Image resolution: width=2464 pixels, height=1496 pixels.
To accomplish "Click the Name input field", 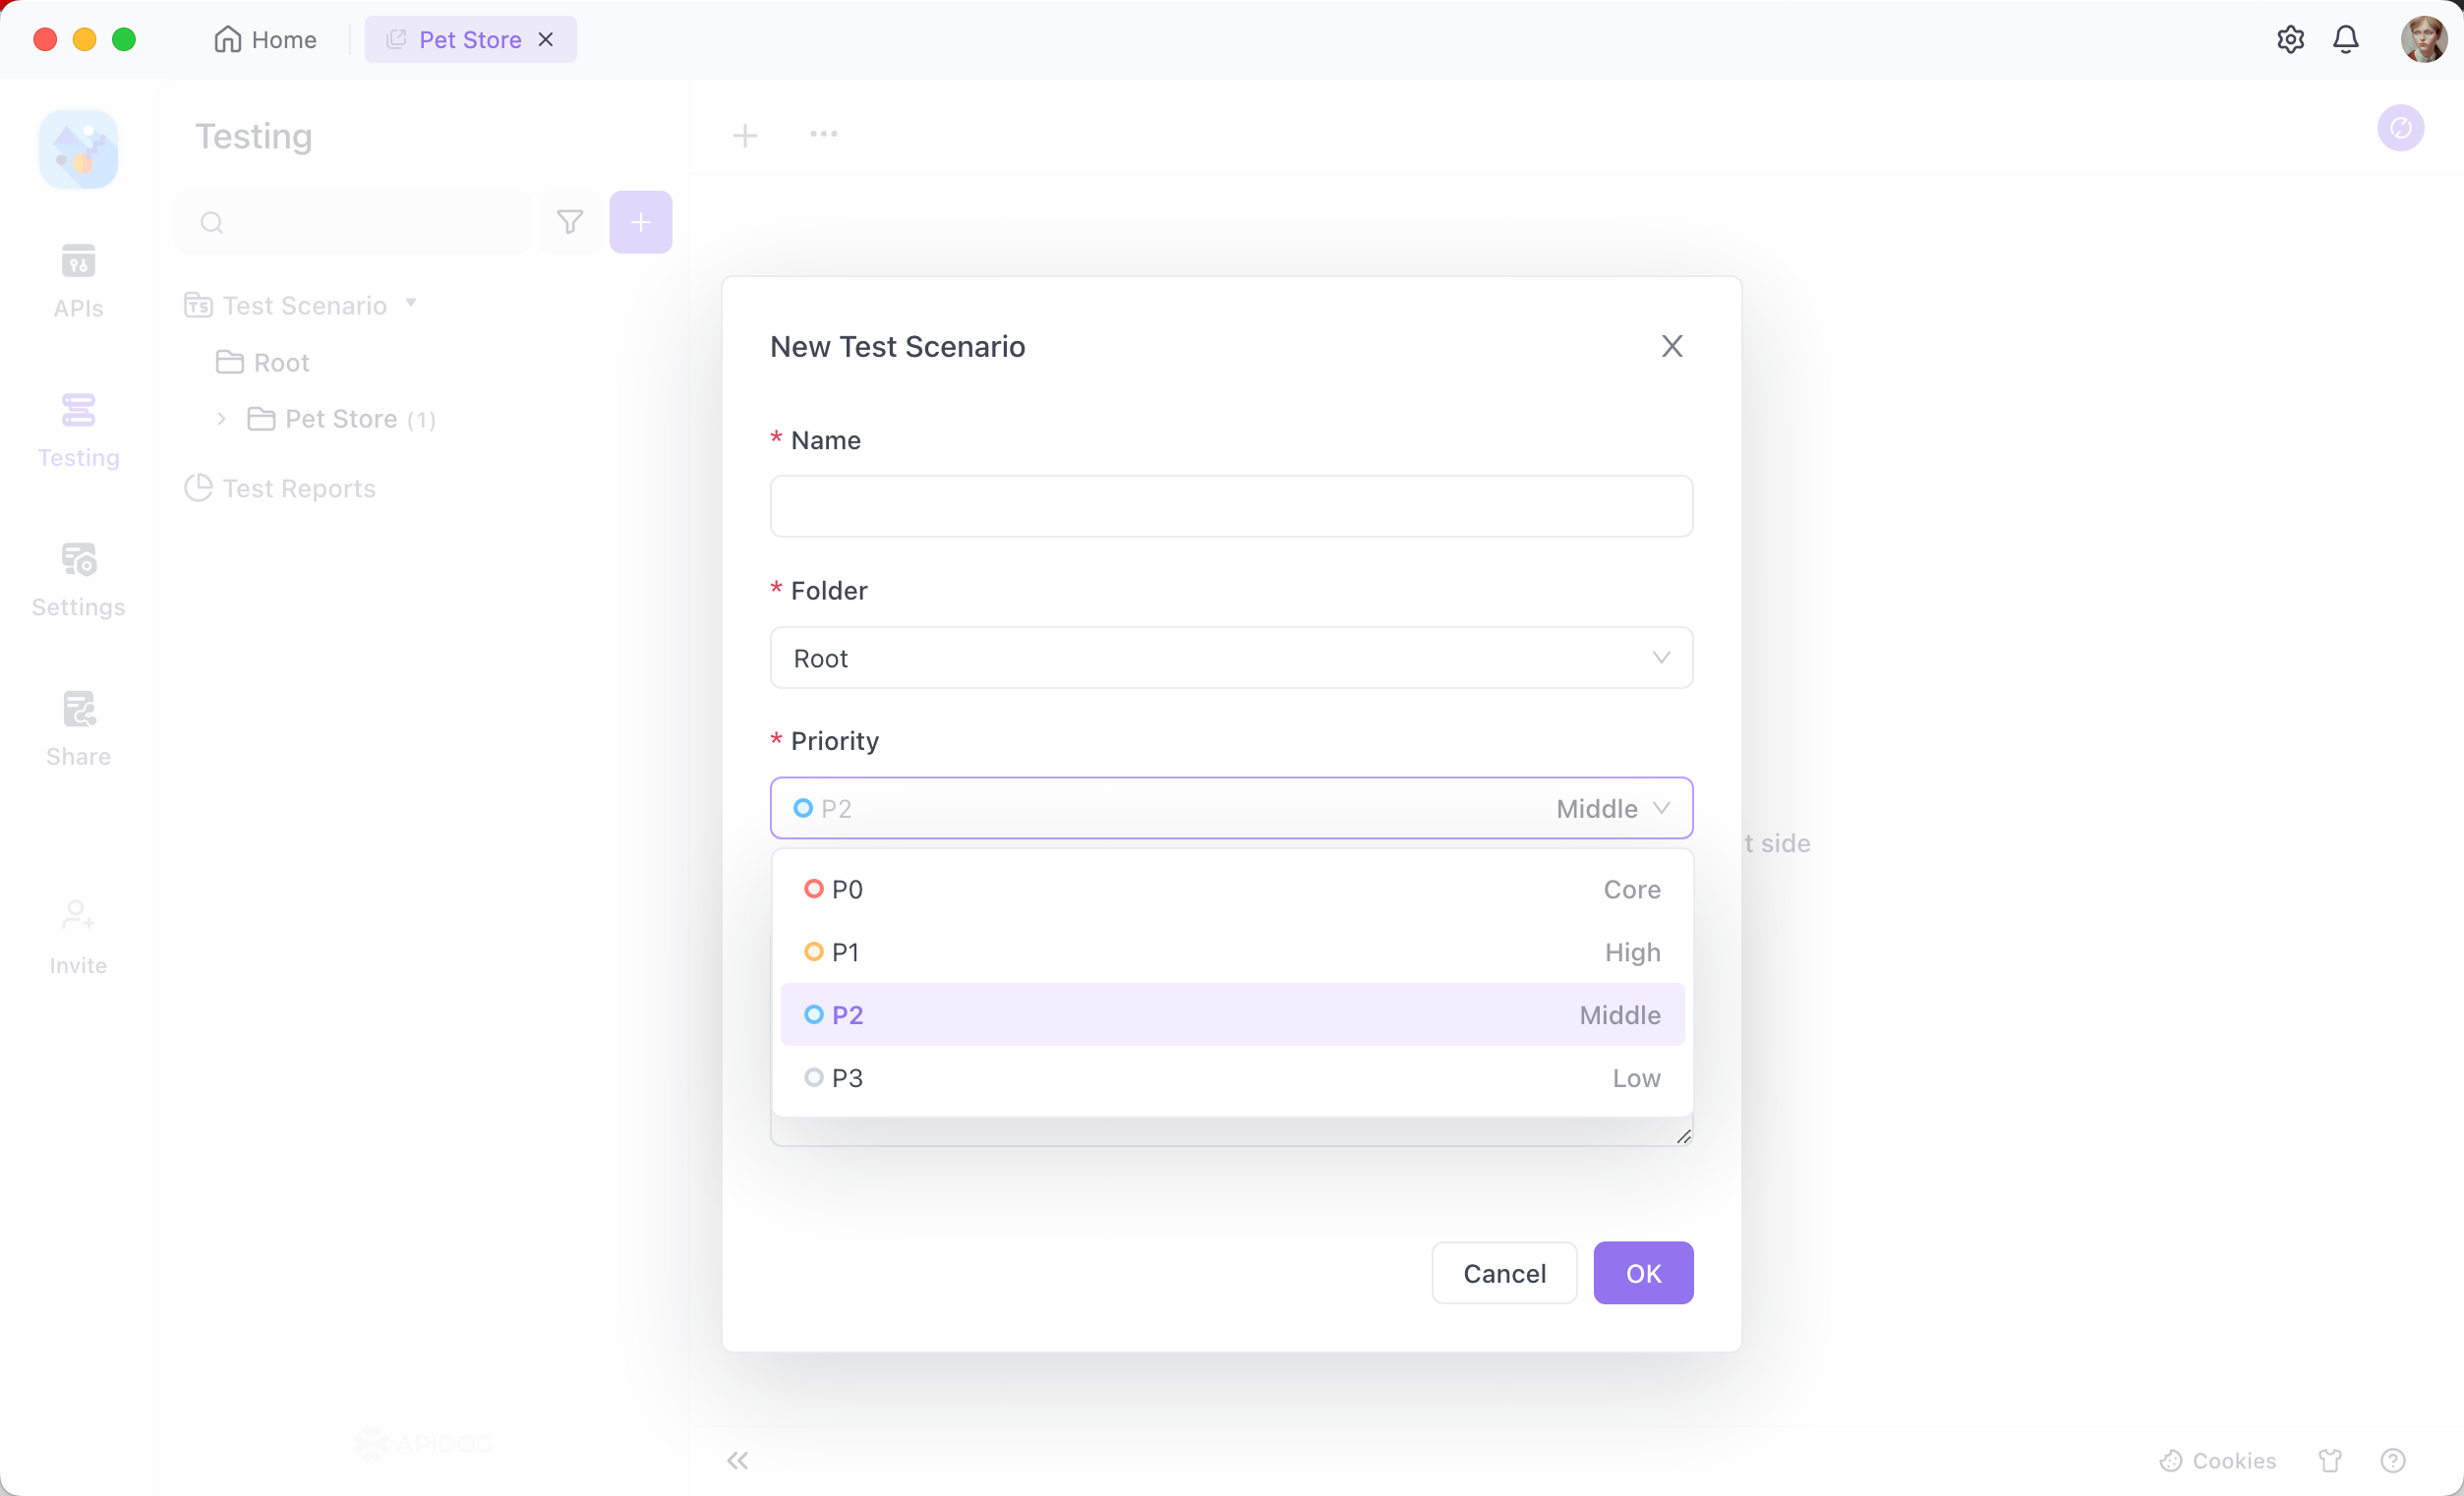I will click(1232, 505).
